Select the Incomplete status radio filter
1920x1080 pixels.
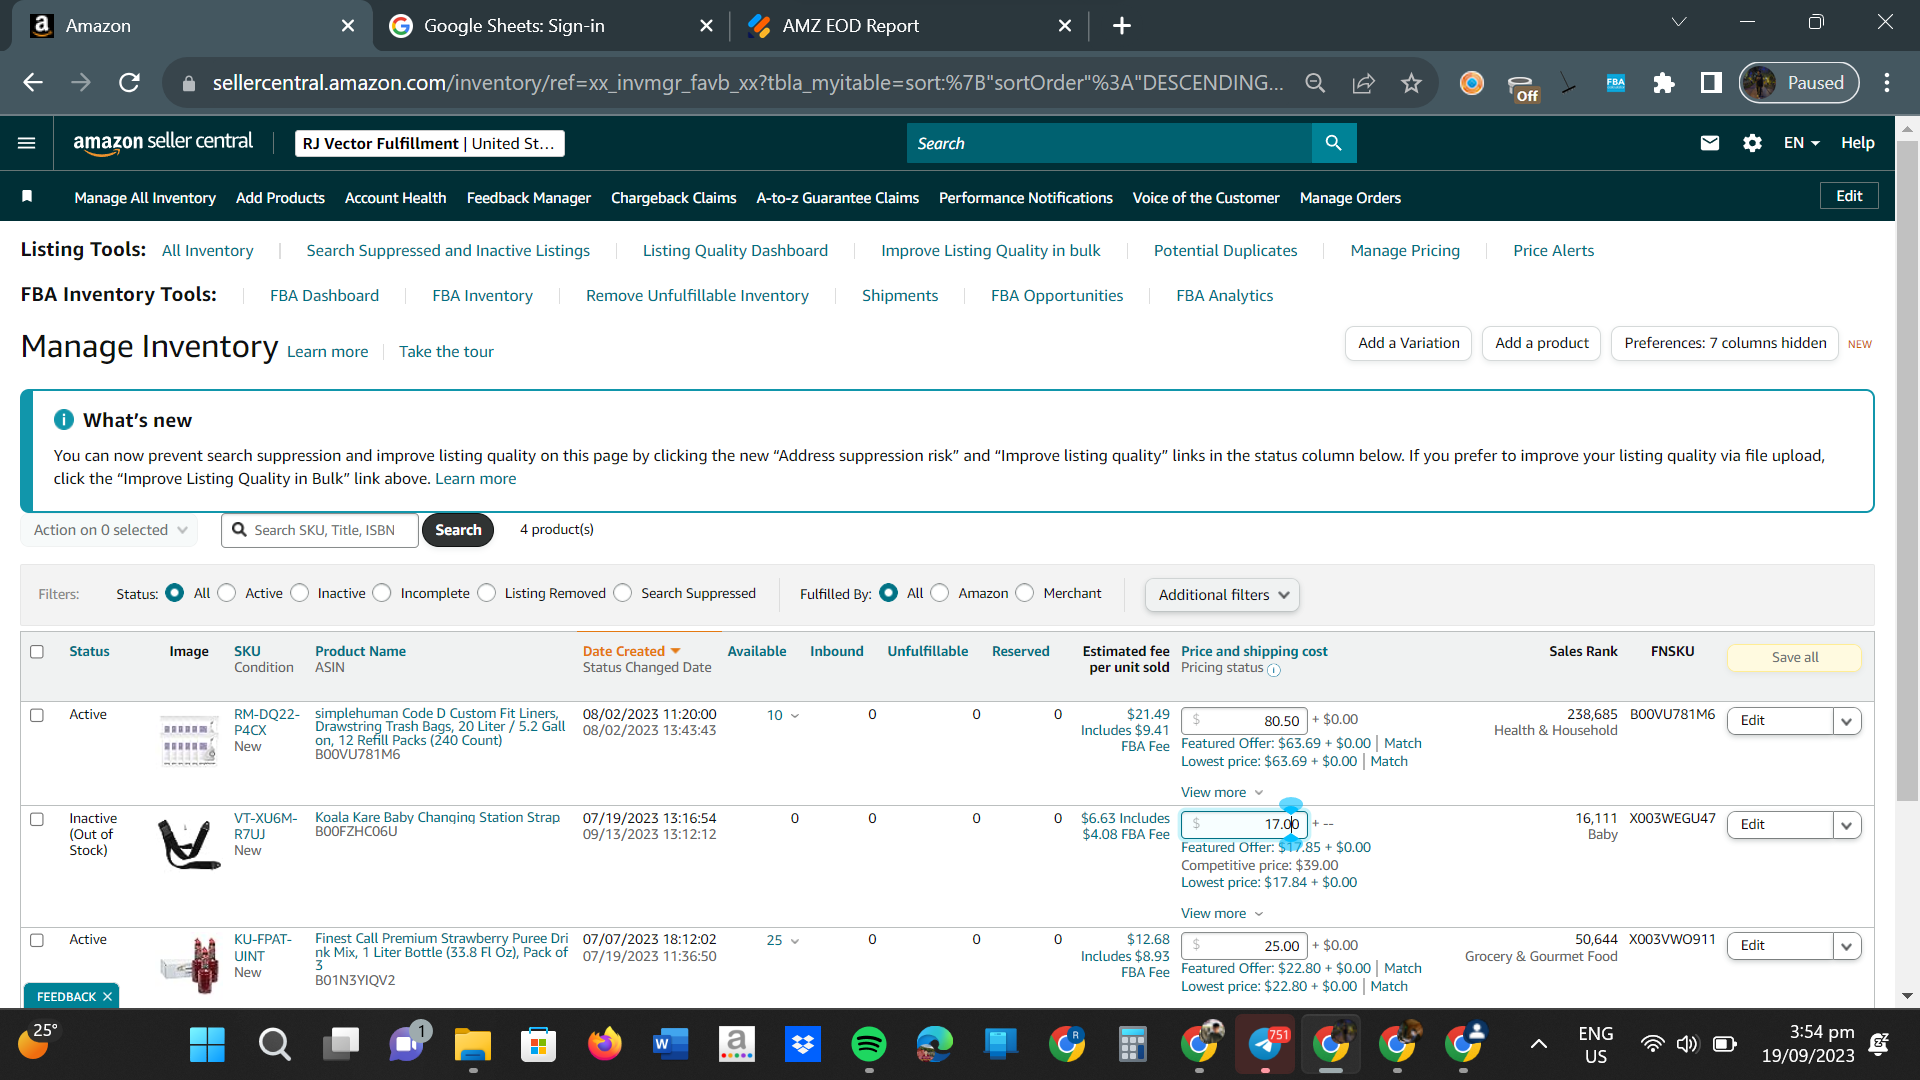(382, 593)
